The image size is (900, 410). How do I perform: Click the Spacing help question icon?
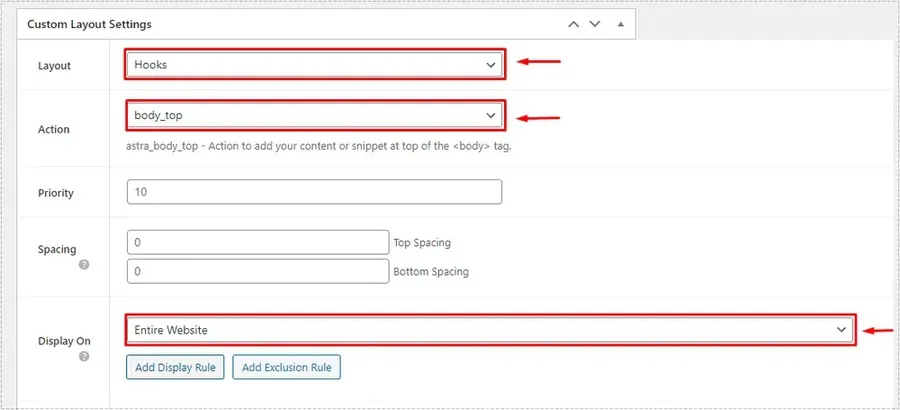tap(84, 265)
